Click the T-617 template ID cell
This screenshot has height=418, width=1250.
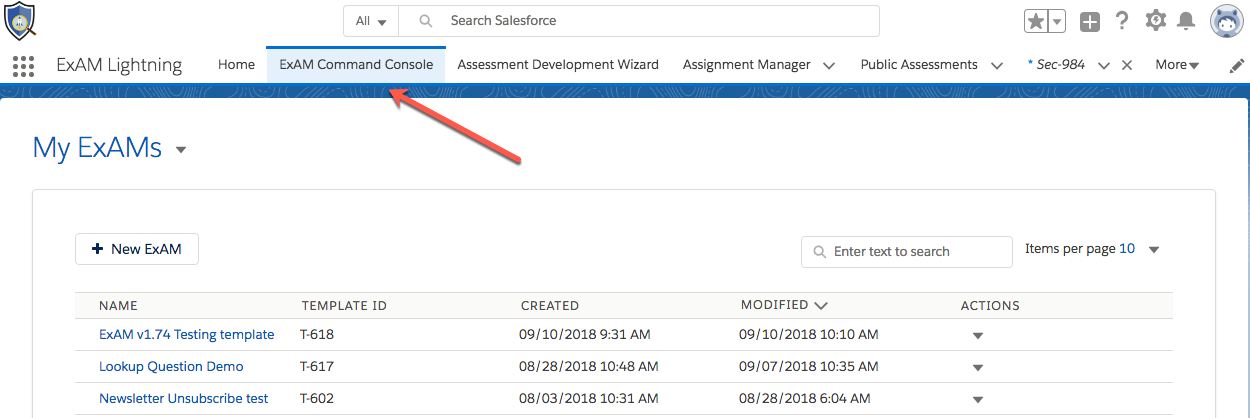click(317, 367)
